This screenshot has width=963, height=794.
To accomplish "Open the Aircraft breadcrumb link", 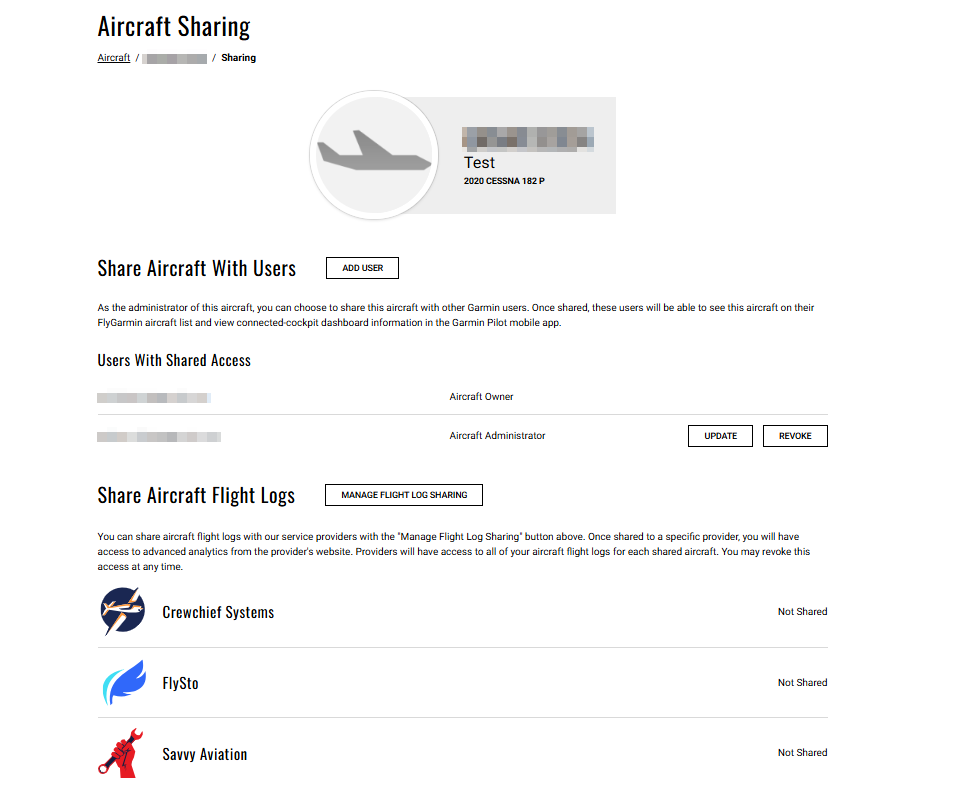I will 114,58.
